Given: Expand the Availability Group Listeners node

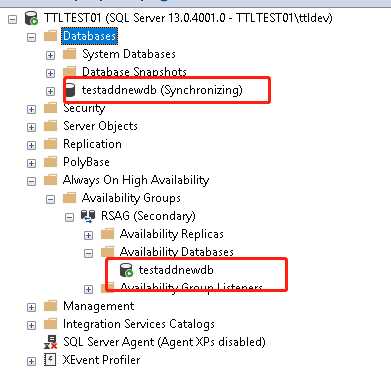Looking at the screenshot, I should point(88,289).
